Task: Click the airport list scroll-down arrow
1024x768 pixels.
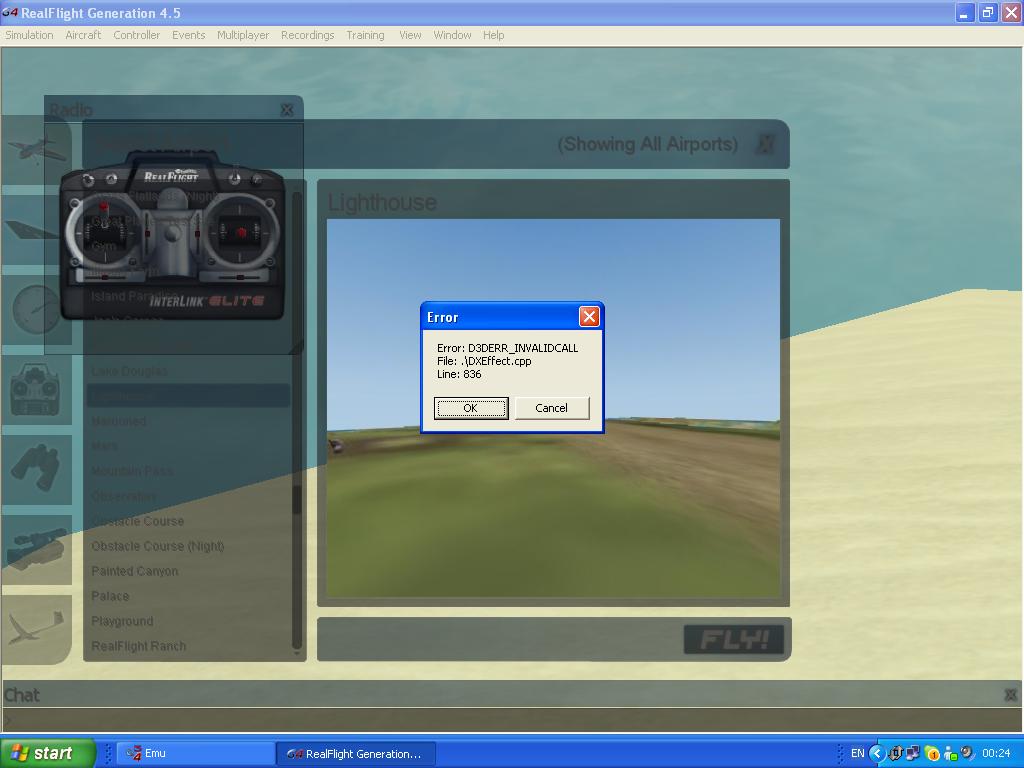Action: pyautogui.click(x=296, y=652)
